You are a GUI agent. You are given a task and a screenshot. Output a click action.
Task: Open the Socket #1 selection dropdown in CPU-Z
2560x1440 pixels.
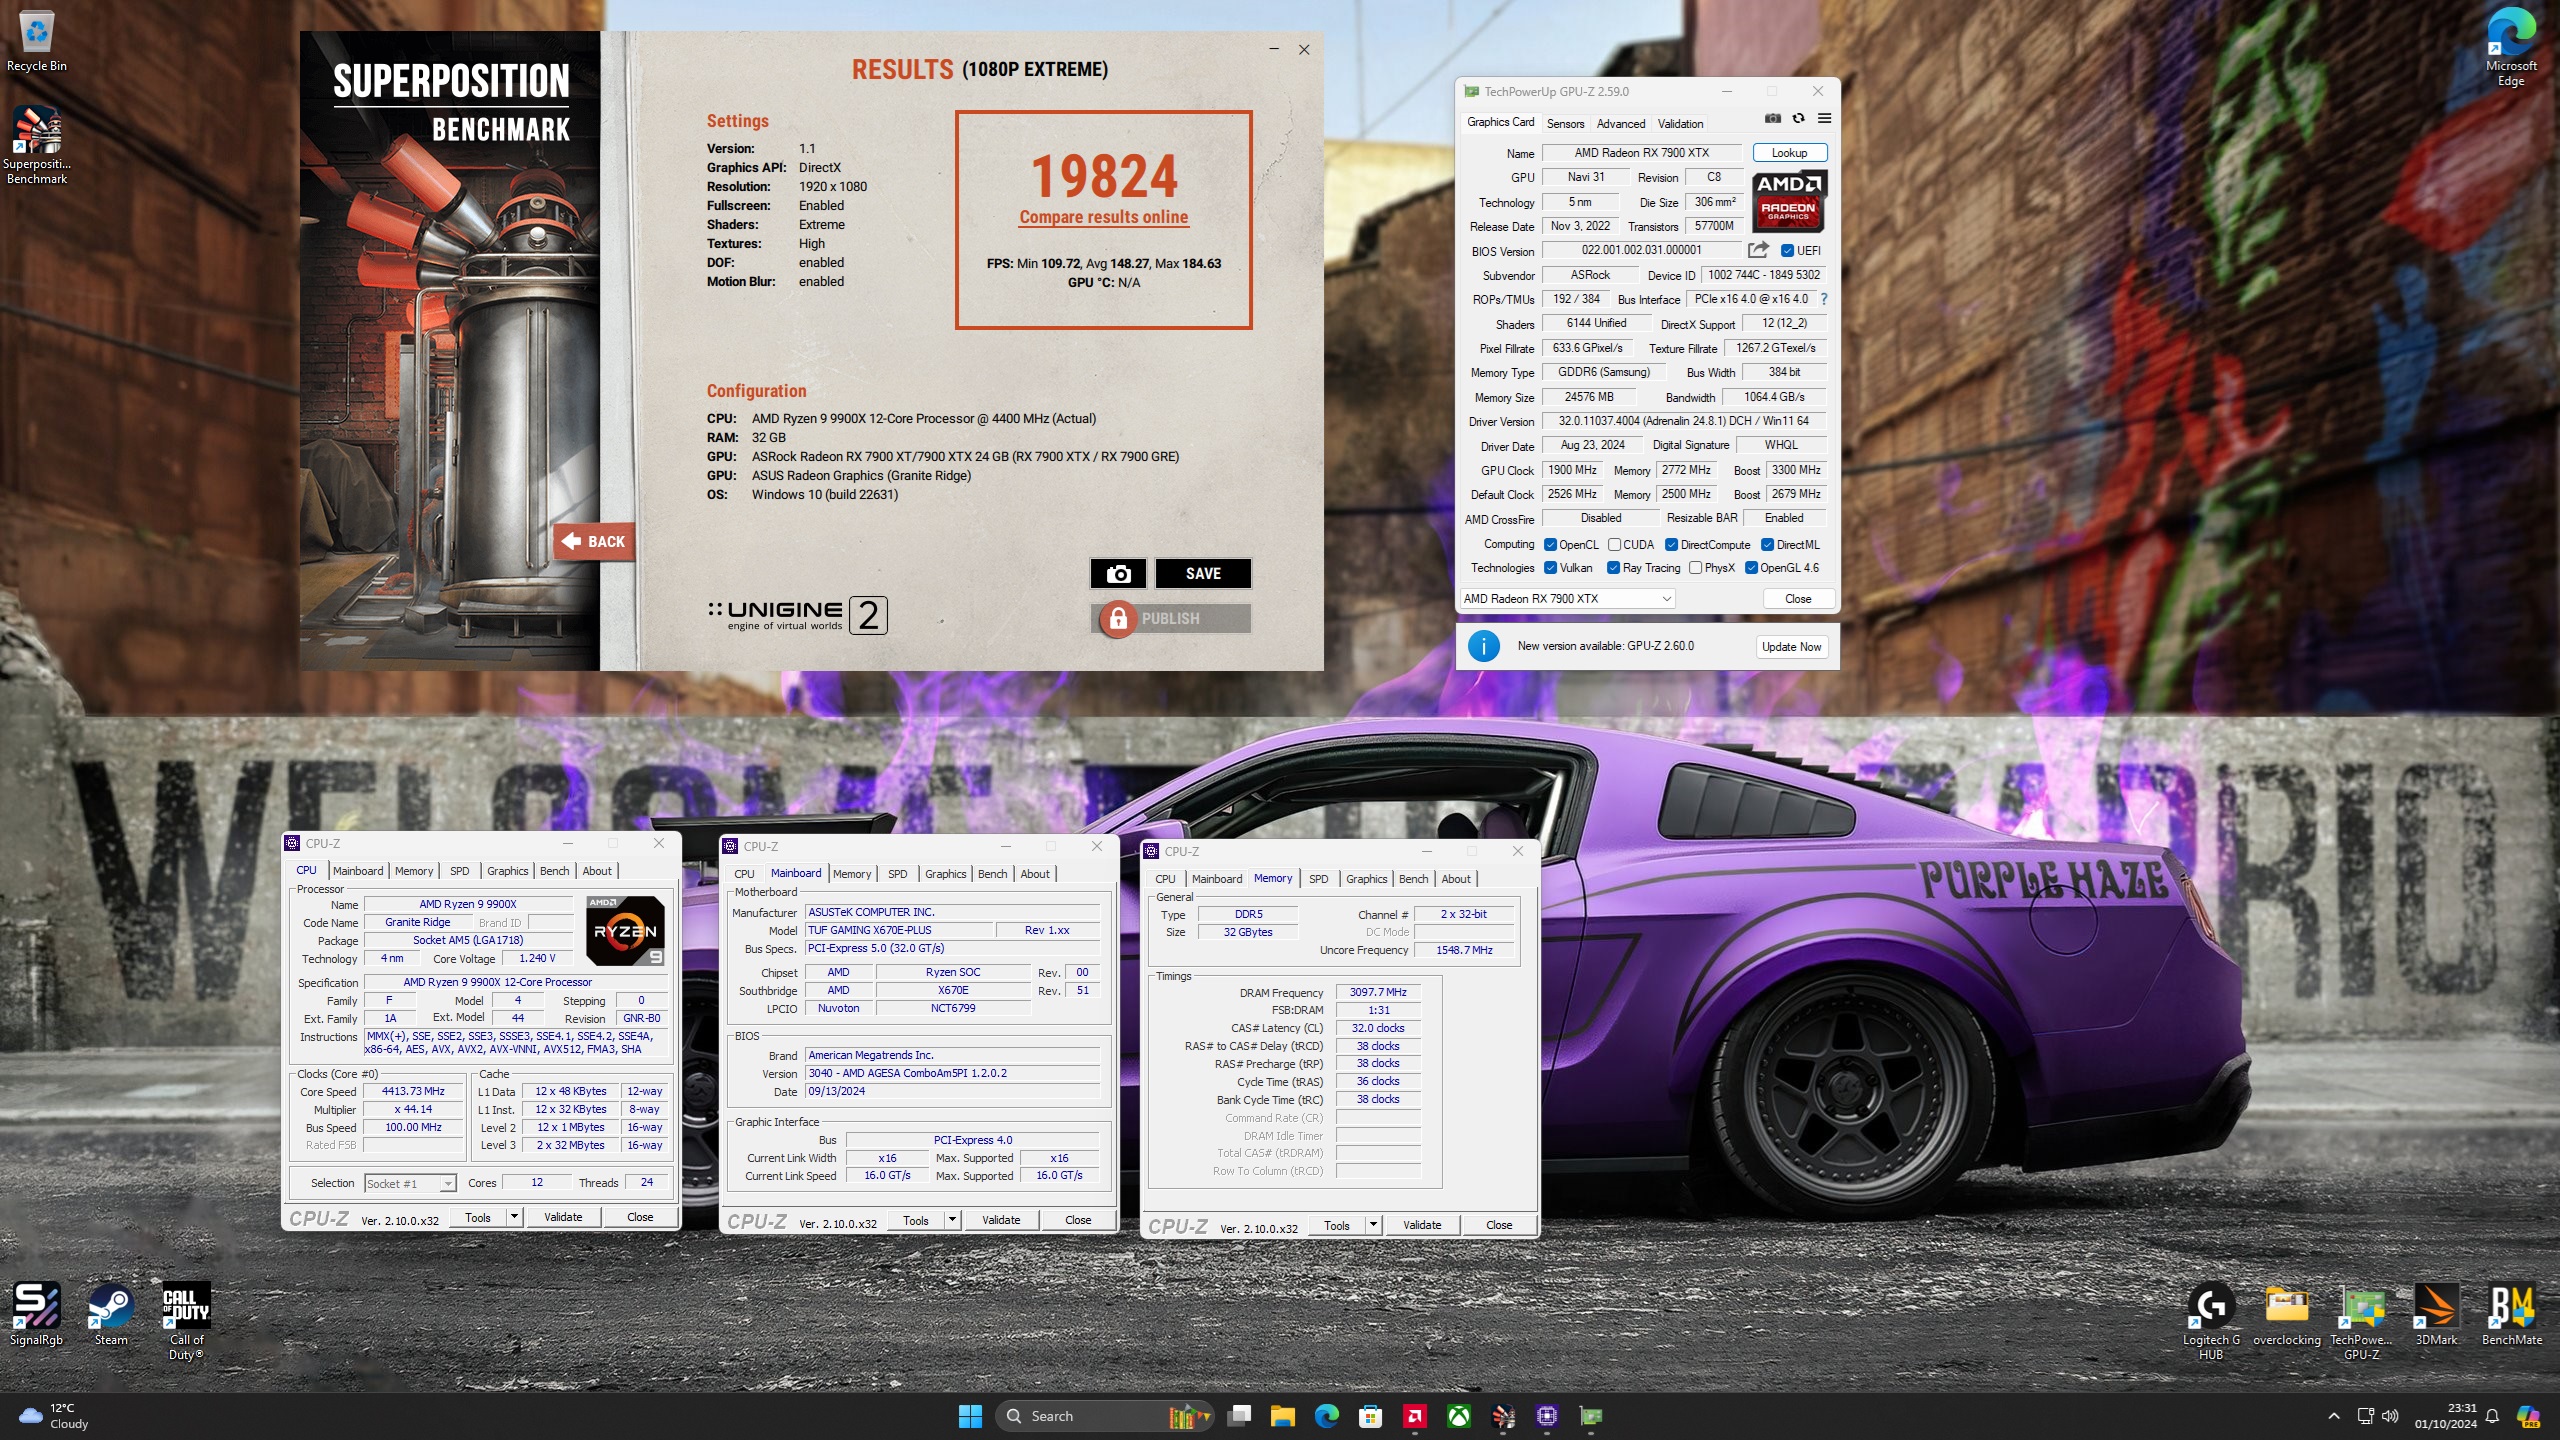(x=411, y=1184)
